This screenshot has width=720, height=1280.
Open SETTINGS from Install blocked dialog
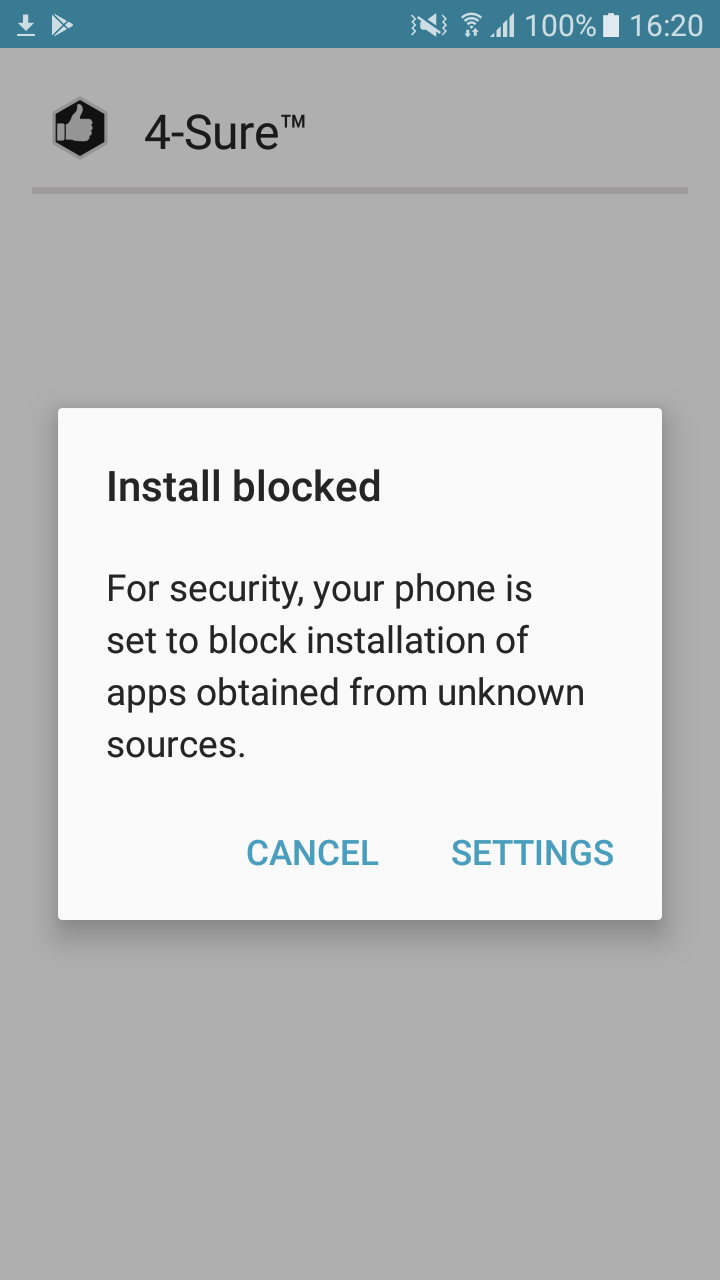coord(532,853)
